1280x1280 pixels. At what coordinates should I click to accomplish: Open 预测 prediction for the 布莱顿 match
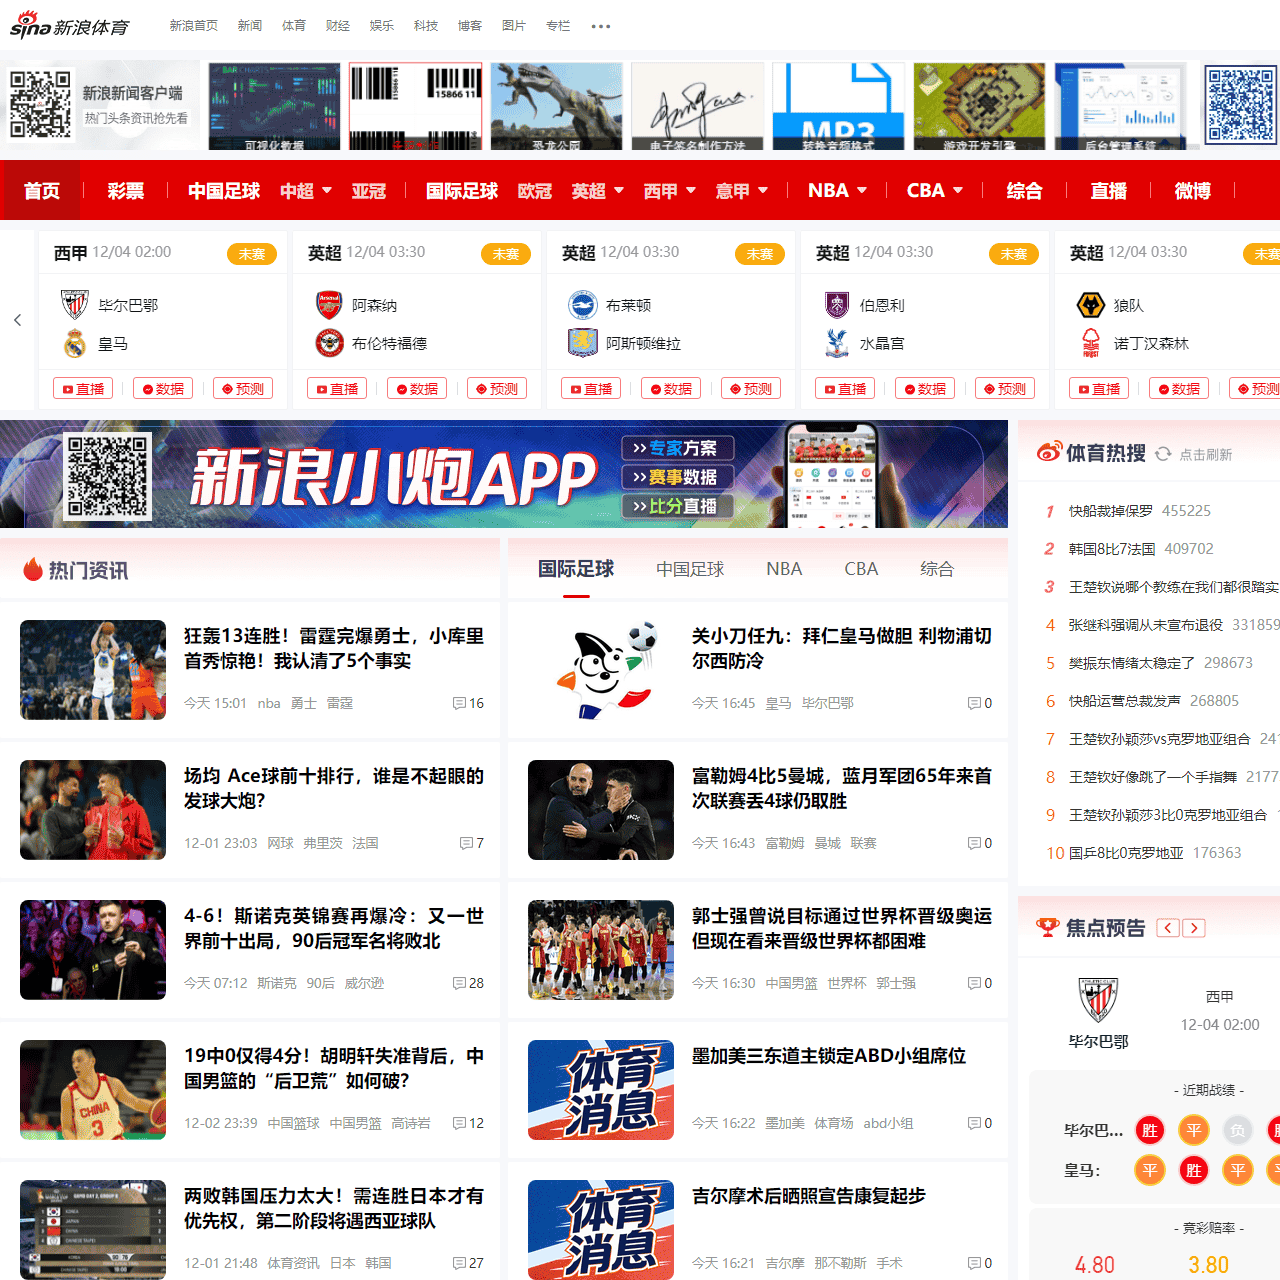point(751,388)
